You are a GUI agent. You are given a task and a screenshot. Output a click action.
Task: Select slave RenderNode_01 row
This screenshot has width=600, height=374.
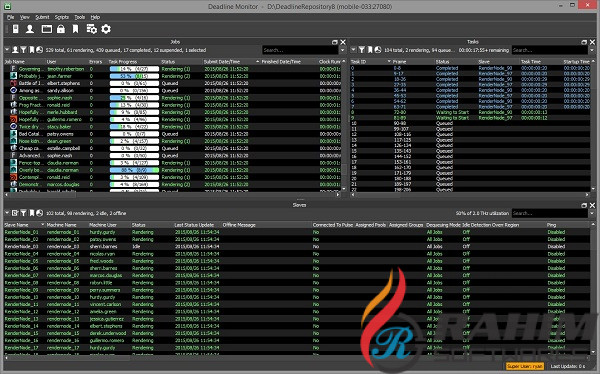click(x=297, y=232)
